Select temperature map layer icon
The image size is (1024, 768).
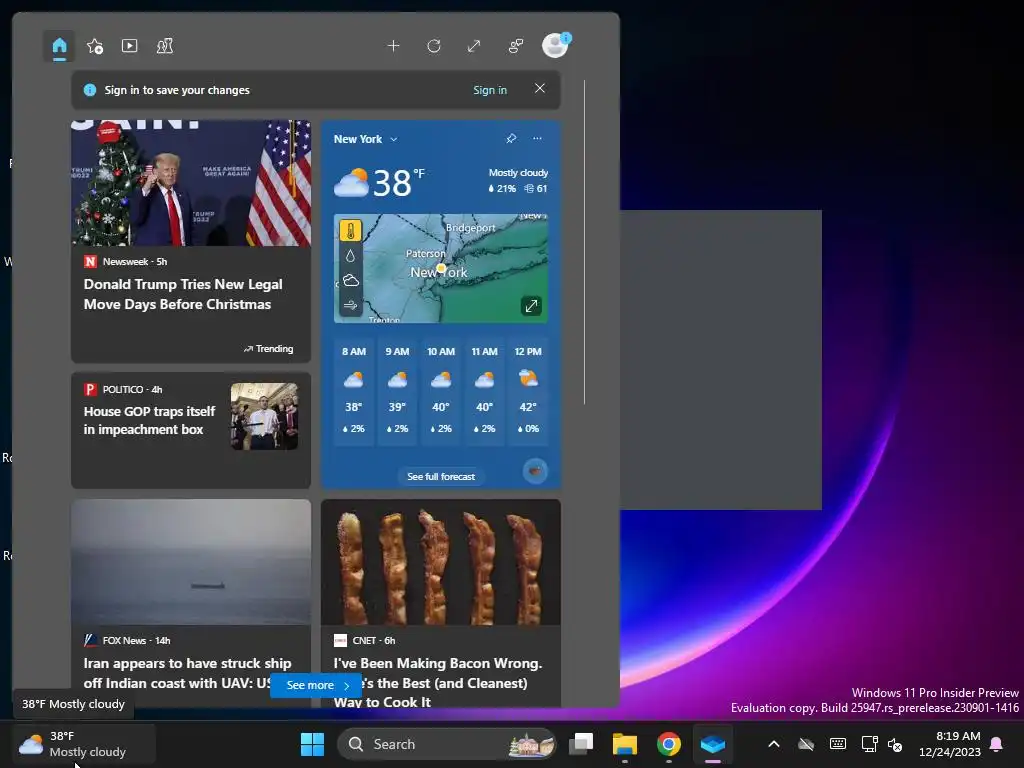coord(351,231)
